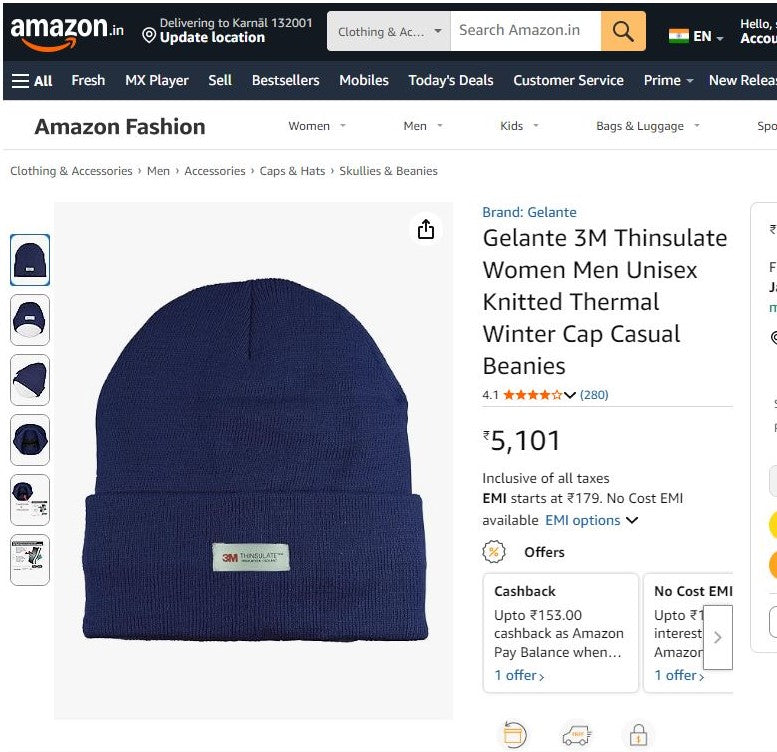
Task: Click next arrow in offers carousel
Action: click(x=717, y=637)
